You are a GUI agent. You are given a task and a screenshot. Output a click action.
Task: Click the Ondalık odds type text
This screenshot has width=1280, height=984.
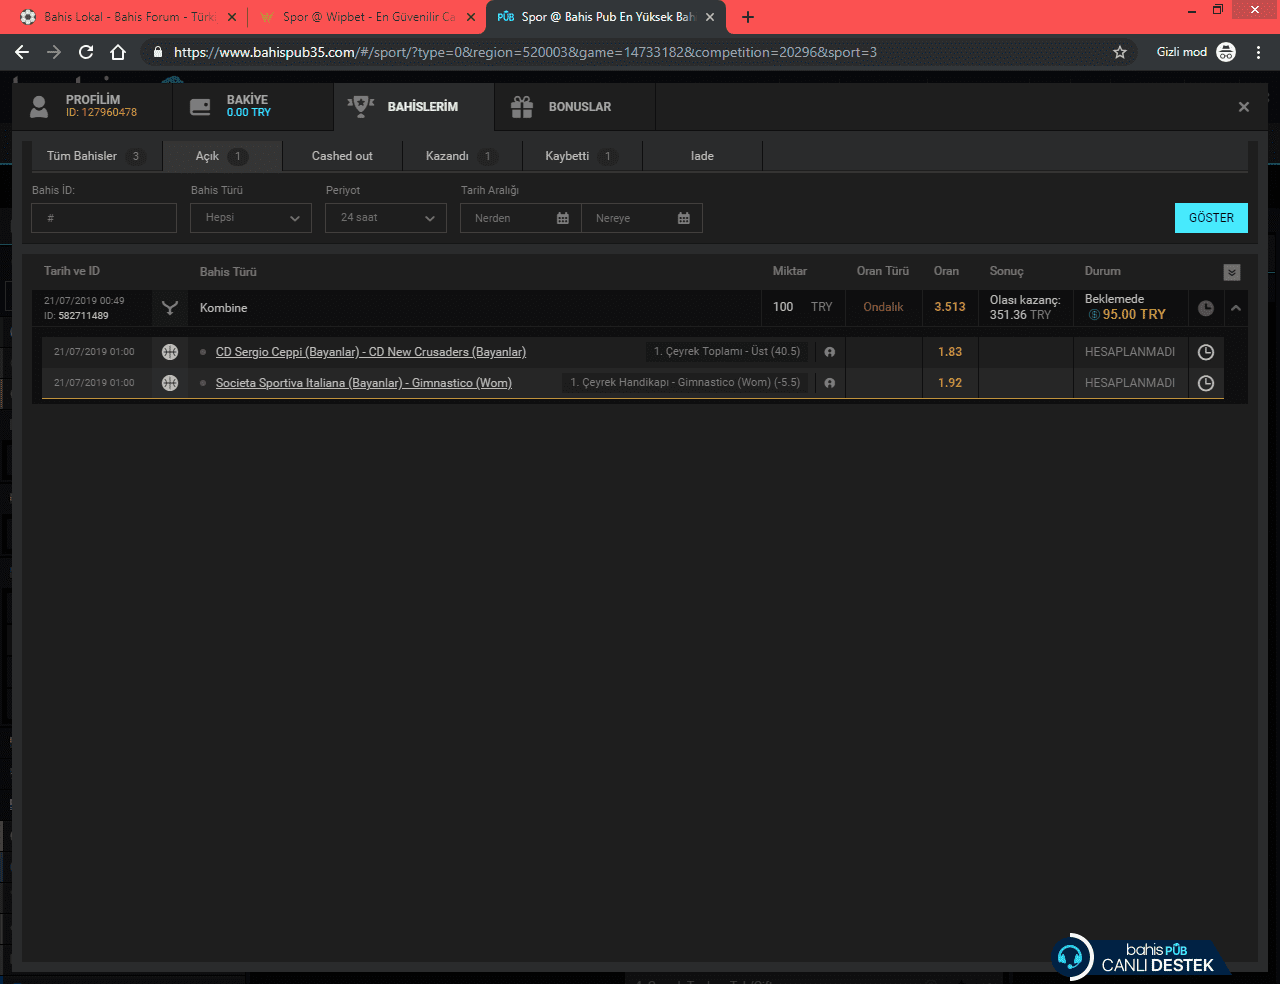tap(883, 307)
